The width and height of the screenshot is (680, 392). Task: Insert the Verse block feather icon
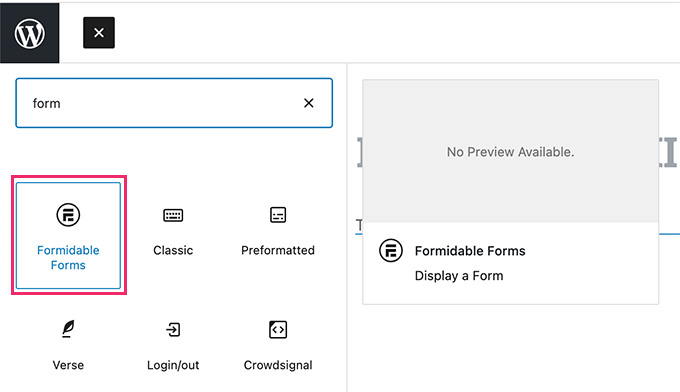[x=68, y=329]
